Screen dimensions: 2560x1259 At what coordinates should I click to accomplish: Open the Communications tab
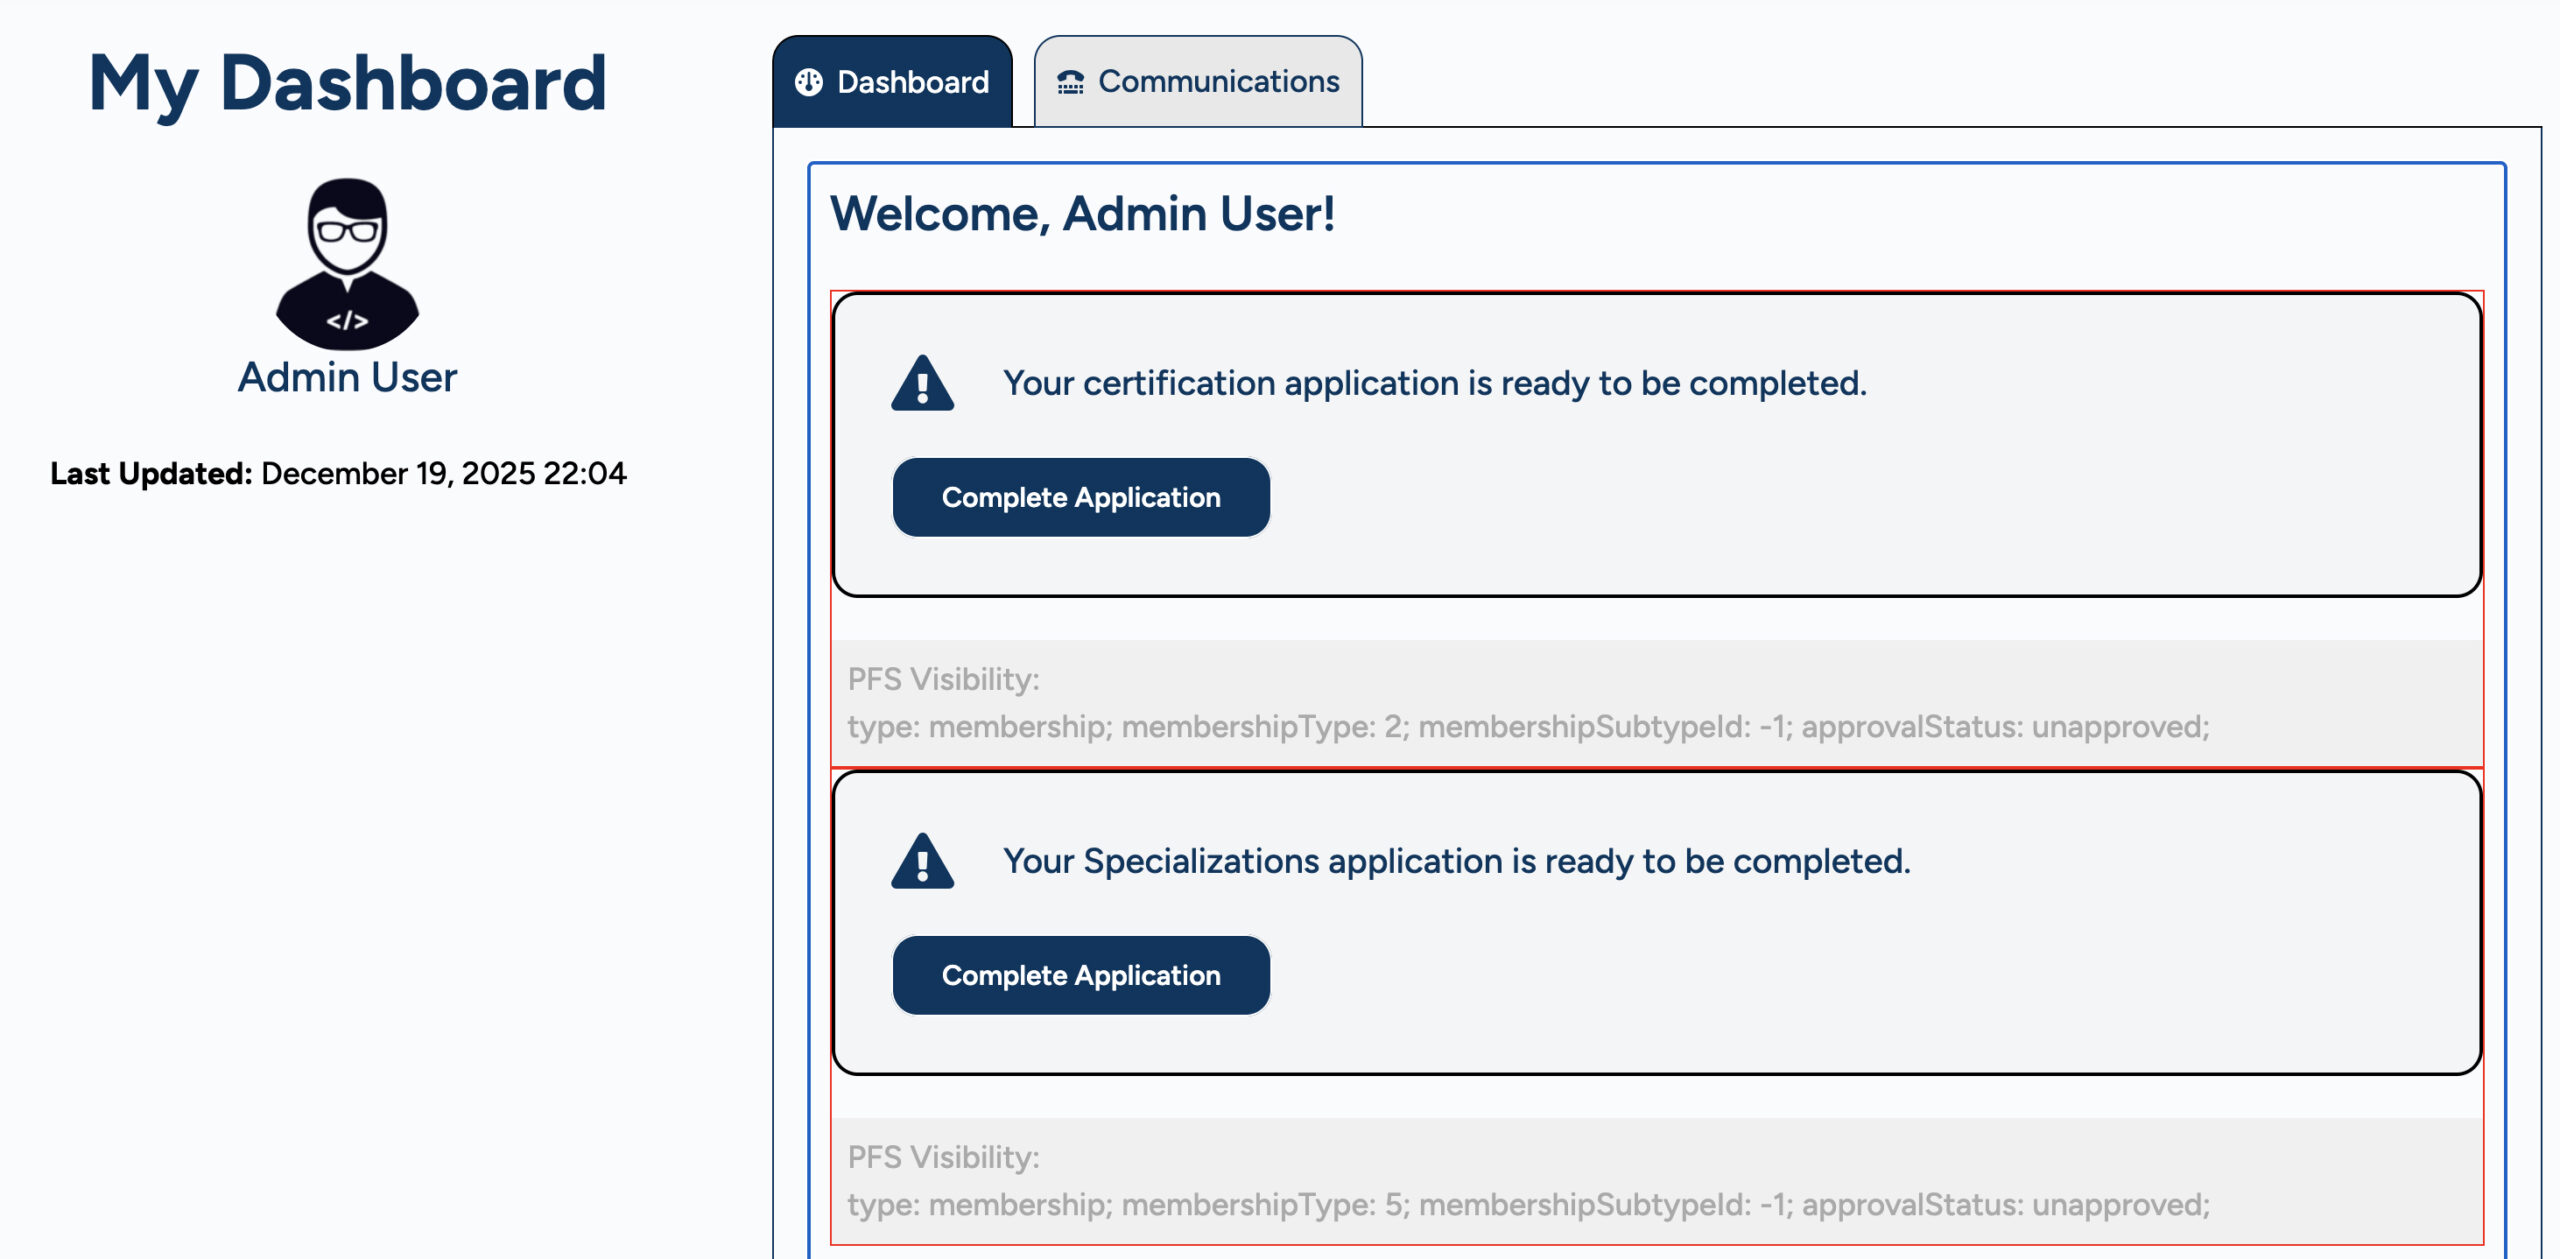pos(1218,82)
